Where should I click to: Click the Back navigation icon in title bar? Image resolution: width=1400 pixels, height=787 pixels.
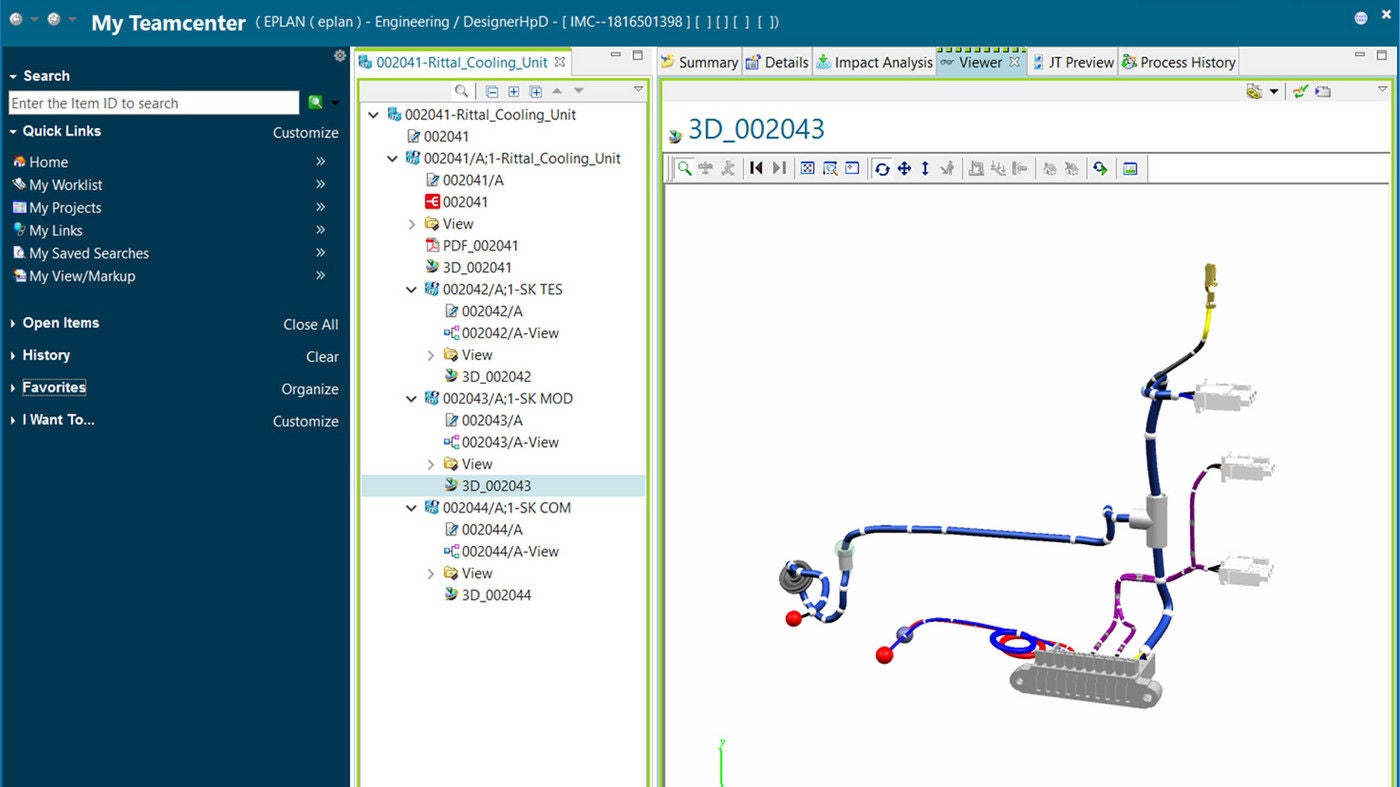pos(16,19)
